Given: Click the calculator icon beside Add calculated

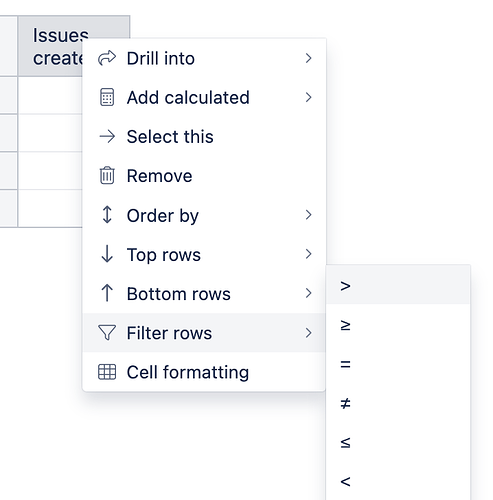Looking at the screenshot, I should pos(107,97).
